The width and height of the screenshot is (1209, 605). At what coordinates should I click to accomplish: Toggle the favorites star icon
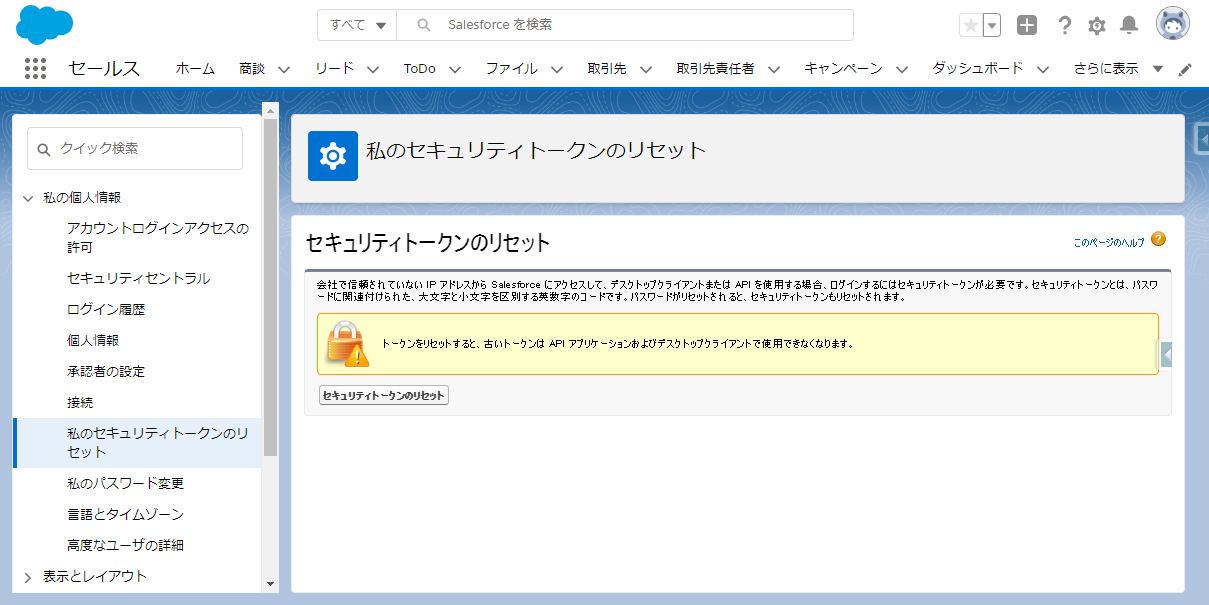969,25
